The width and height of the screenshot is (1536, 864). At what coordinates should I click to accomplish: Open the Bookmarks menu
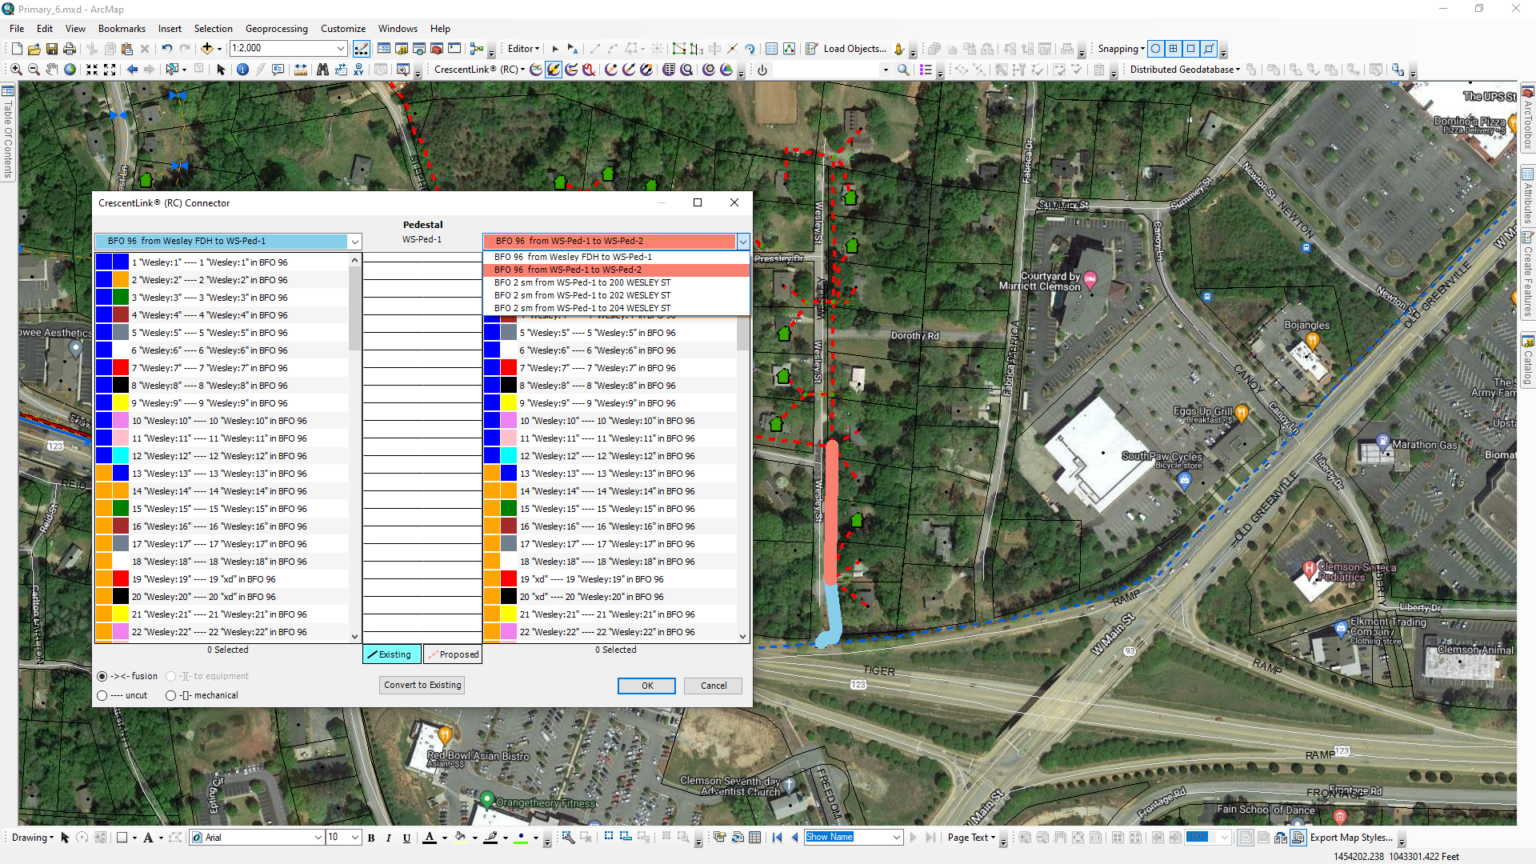pyautogui.click(x=121, y=28)
